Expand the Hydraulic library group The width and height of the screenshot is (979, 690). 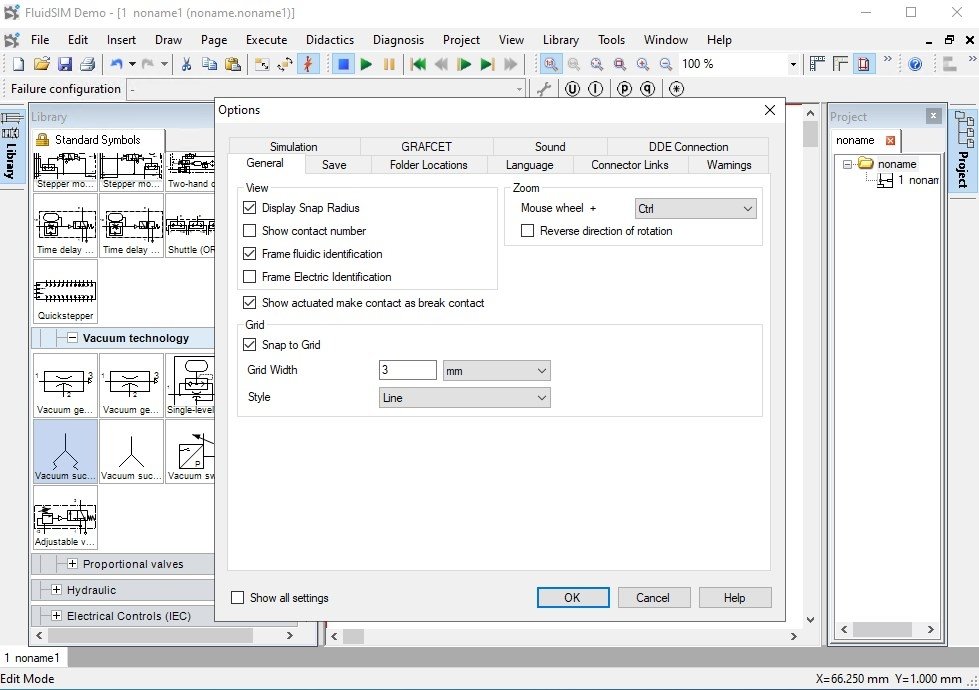[56, 590]
